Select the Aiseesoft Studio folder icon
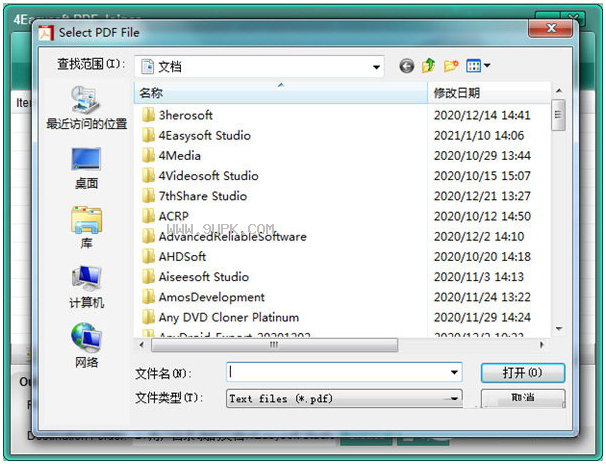Viewport: 606px width, 464px height. click(148, 277)
